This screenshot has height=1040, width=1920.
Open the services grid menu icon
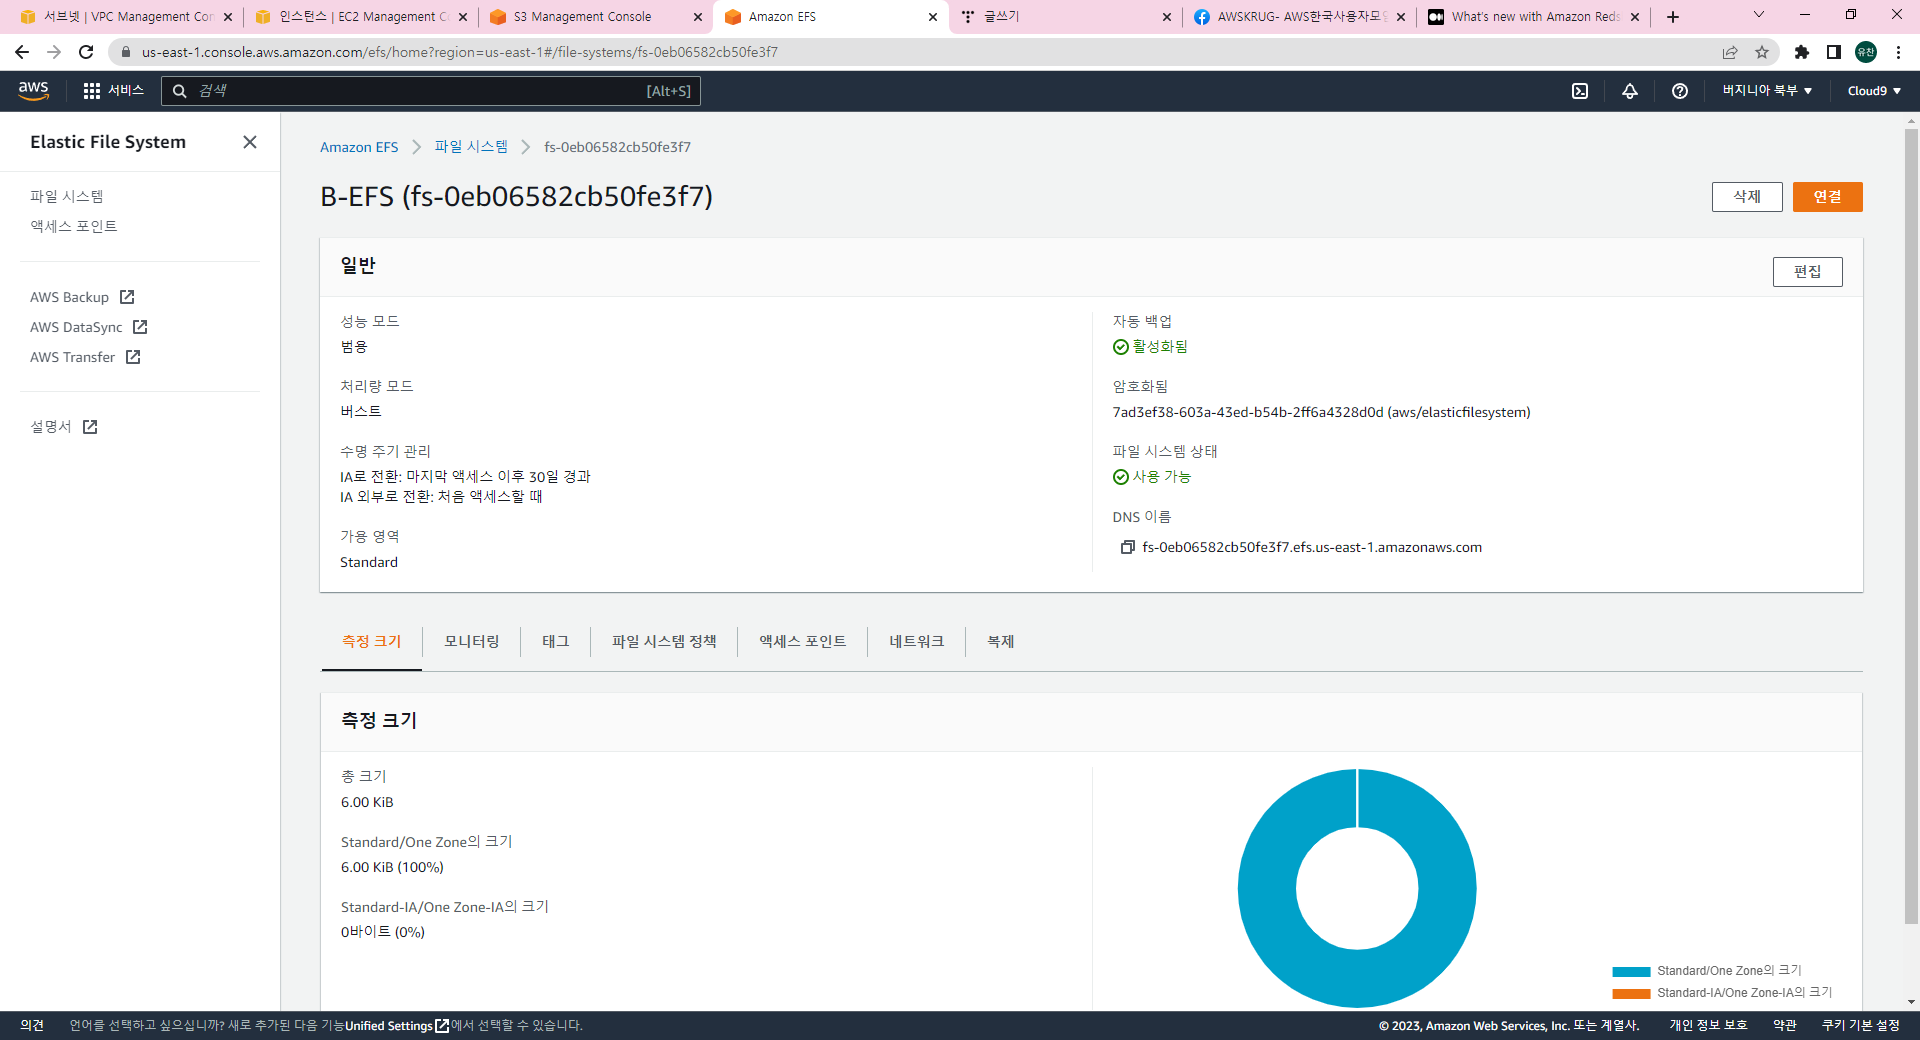pyautogui.click(x=92, y=91)
